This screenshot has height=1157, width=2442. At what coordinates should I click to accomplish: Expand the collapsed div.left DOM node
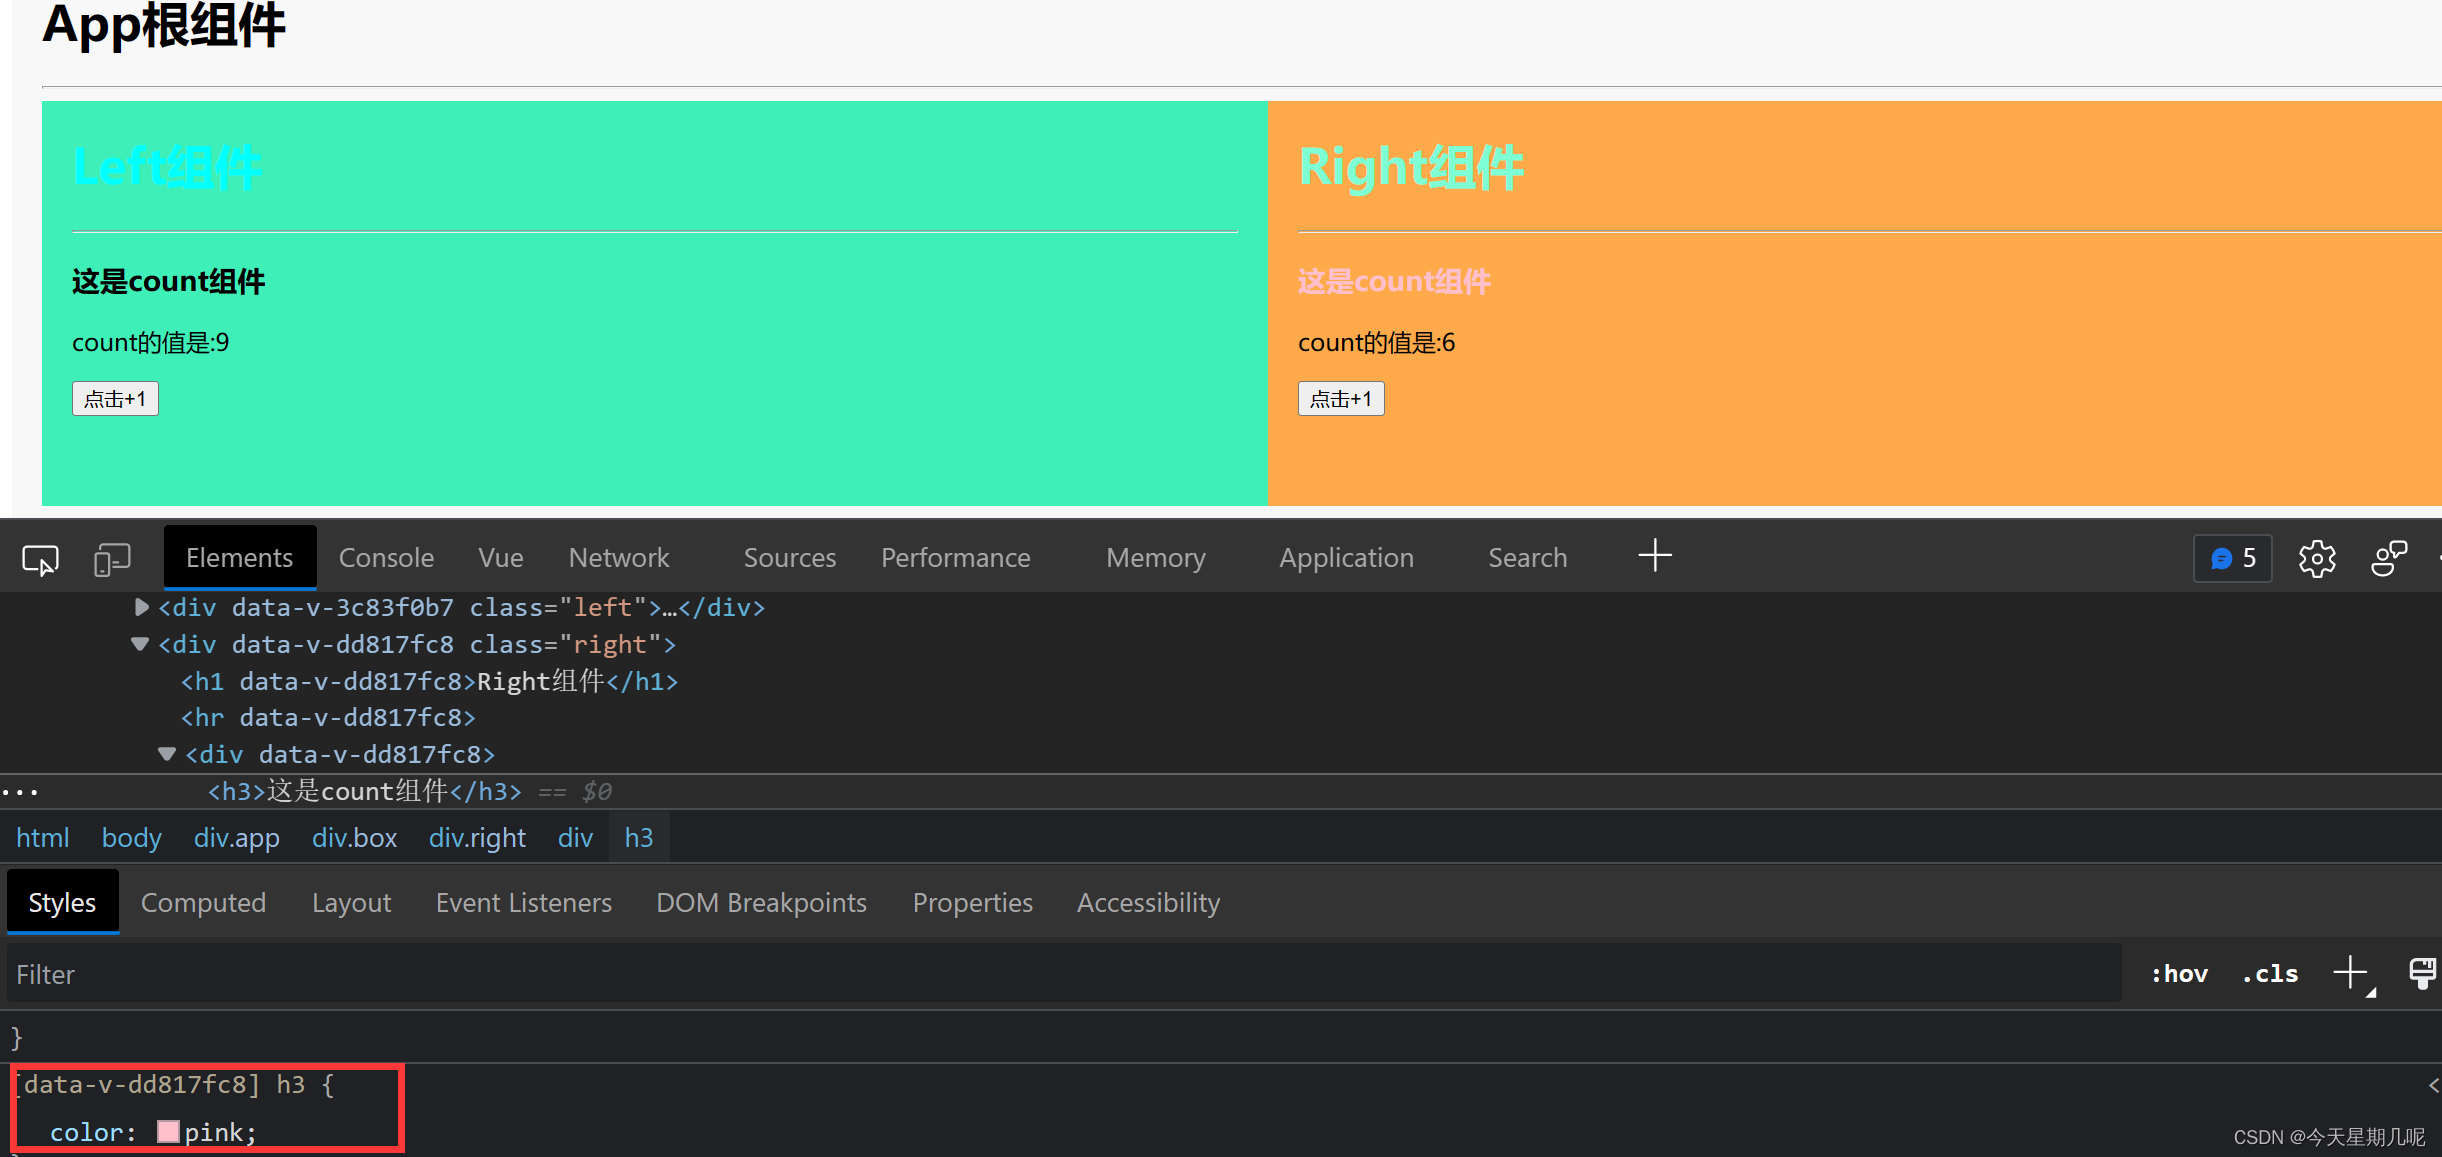pos(140,606)
